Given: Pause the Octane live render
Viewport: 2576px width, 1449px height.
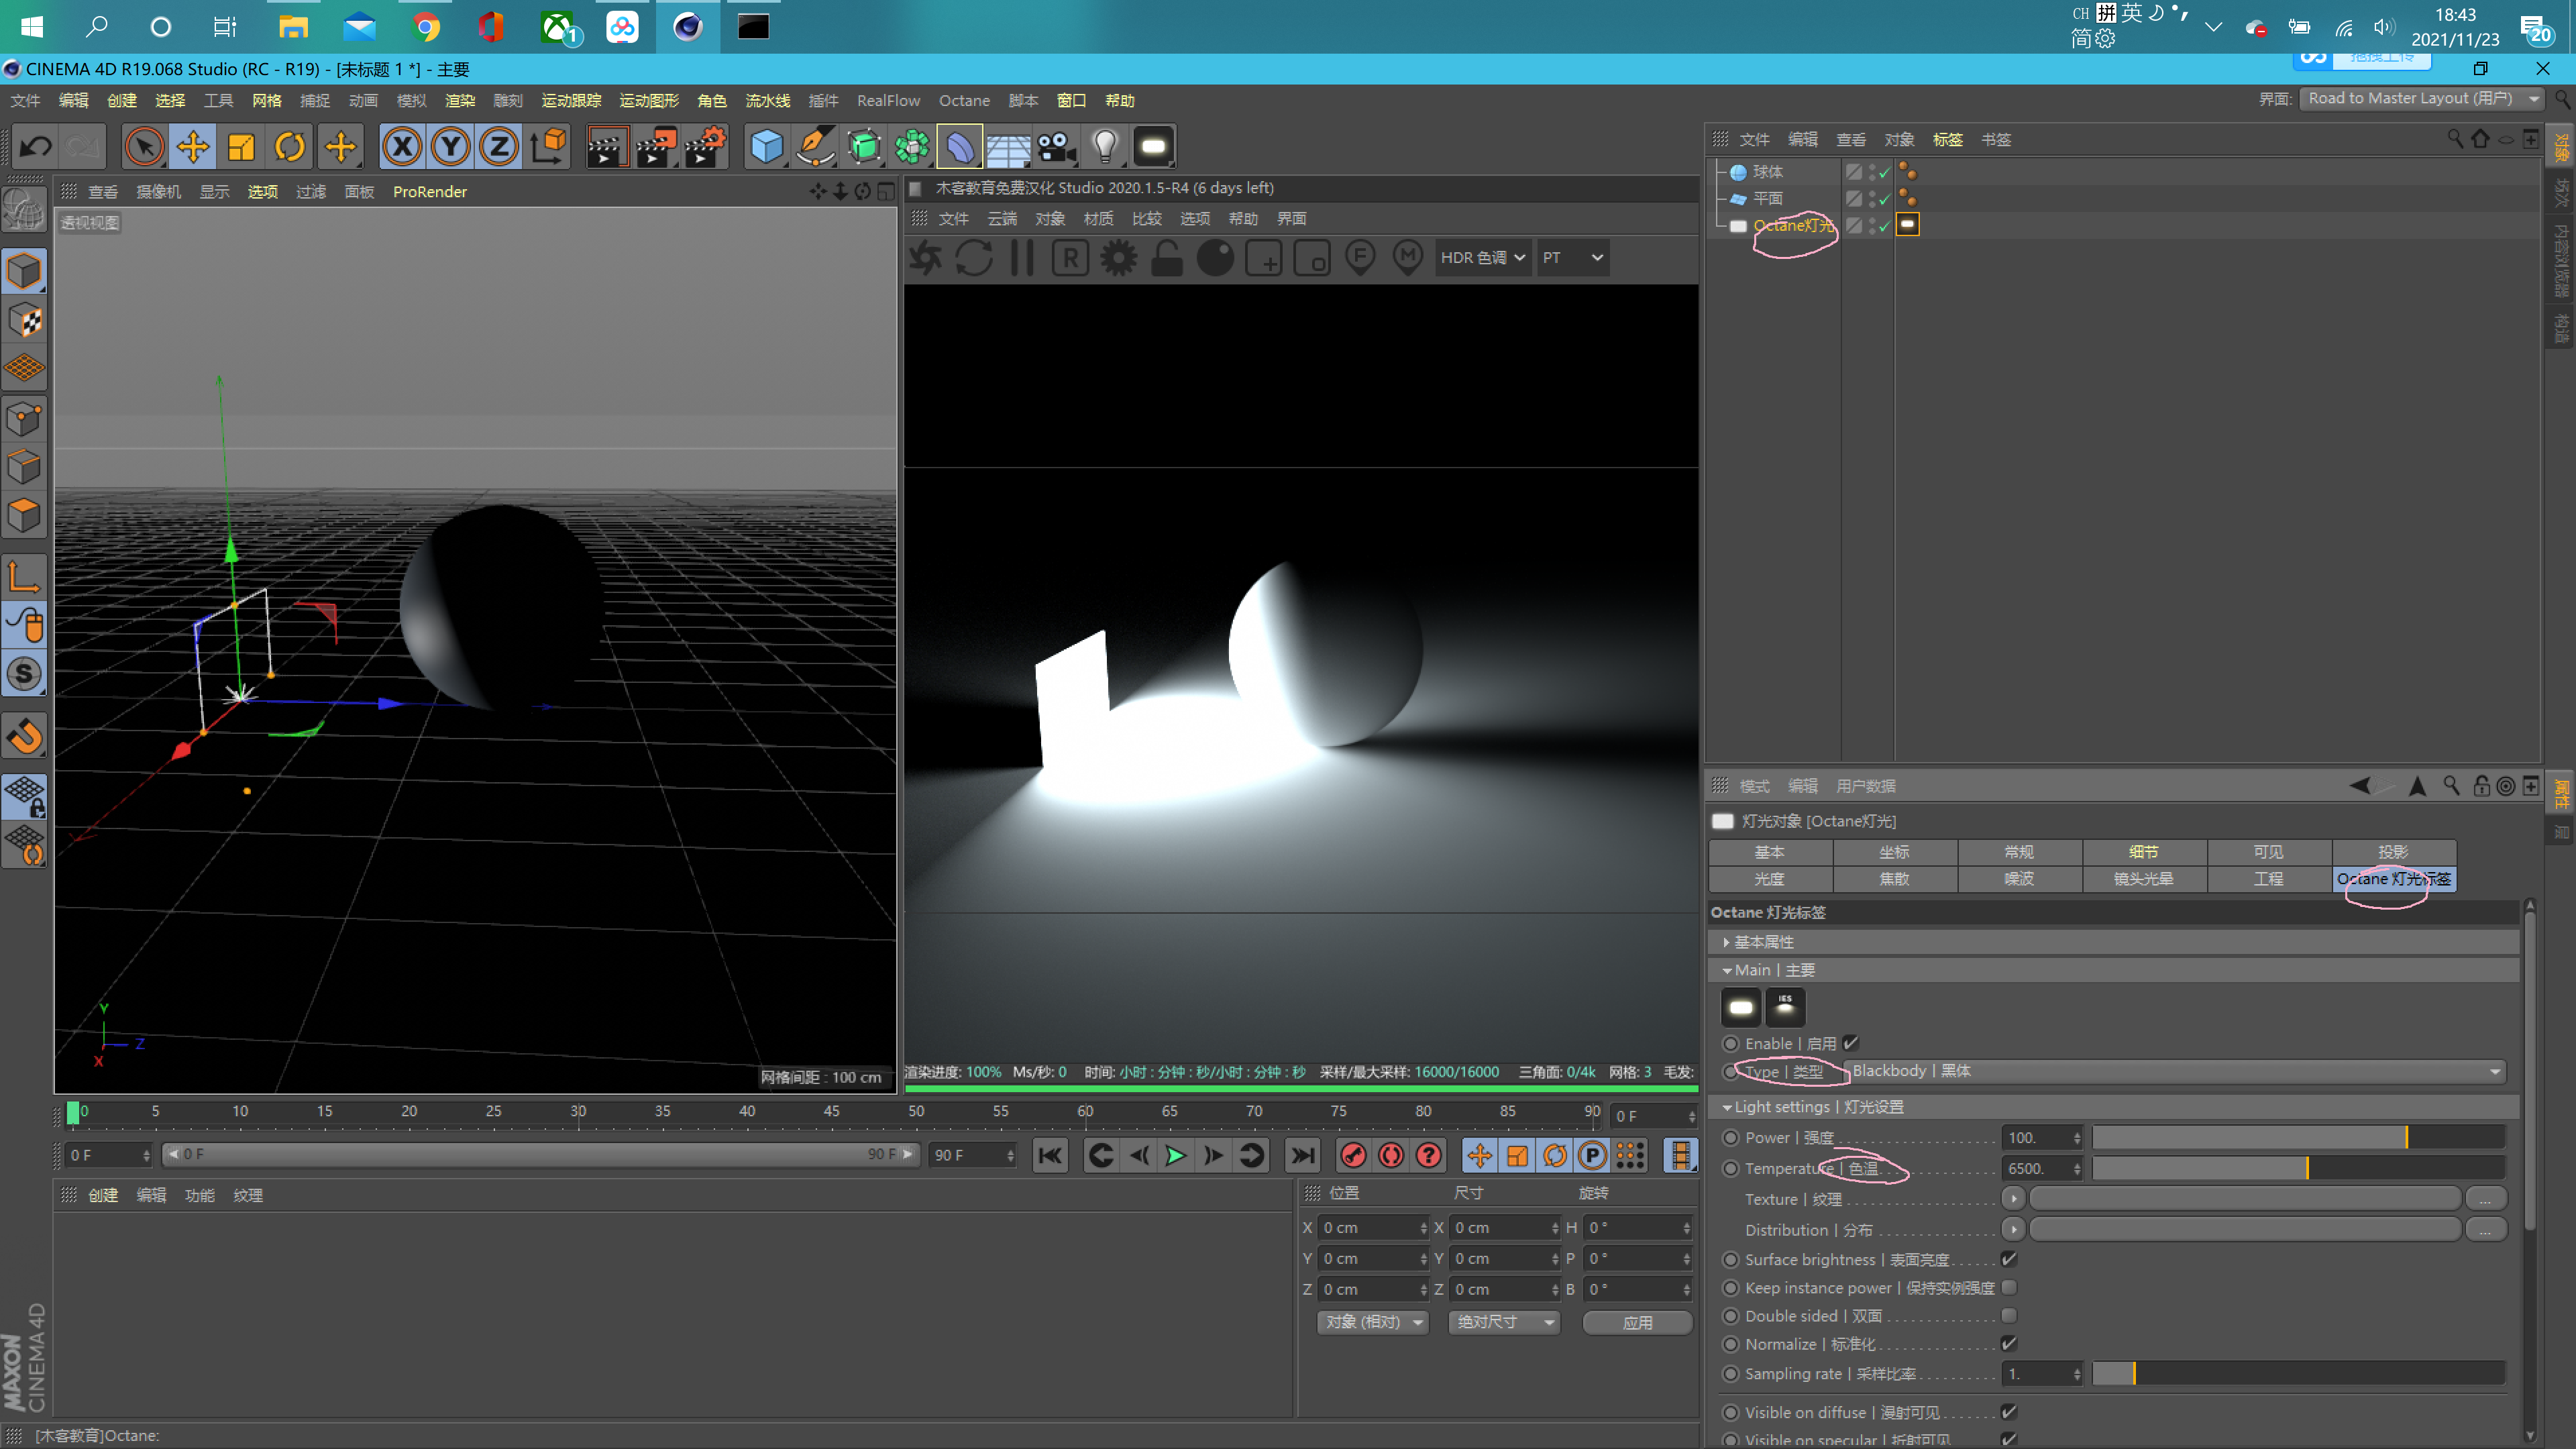Looking at the screenshot, I should point(1022,257).
